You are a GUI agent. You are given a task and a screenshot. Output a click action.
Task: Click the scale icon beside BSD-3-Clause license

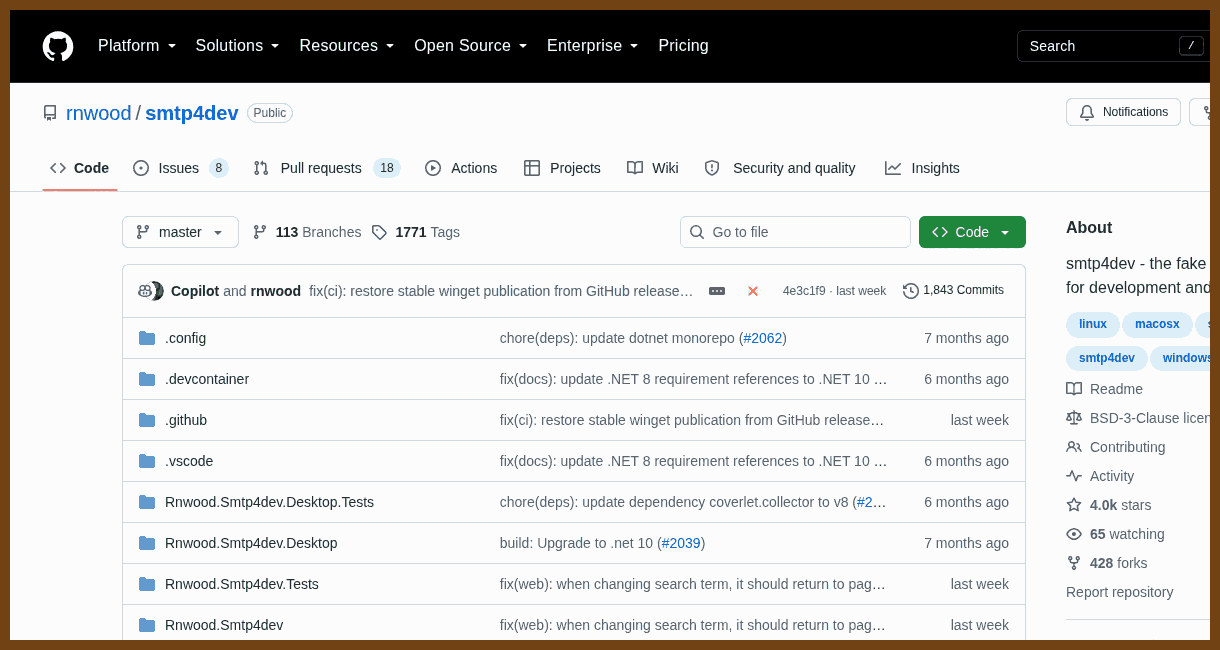1074,418
